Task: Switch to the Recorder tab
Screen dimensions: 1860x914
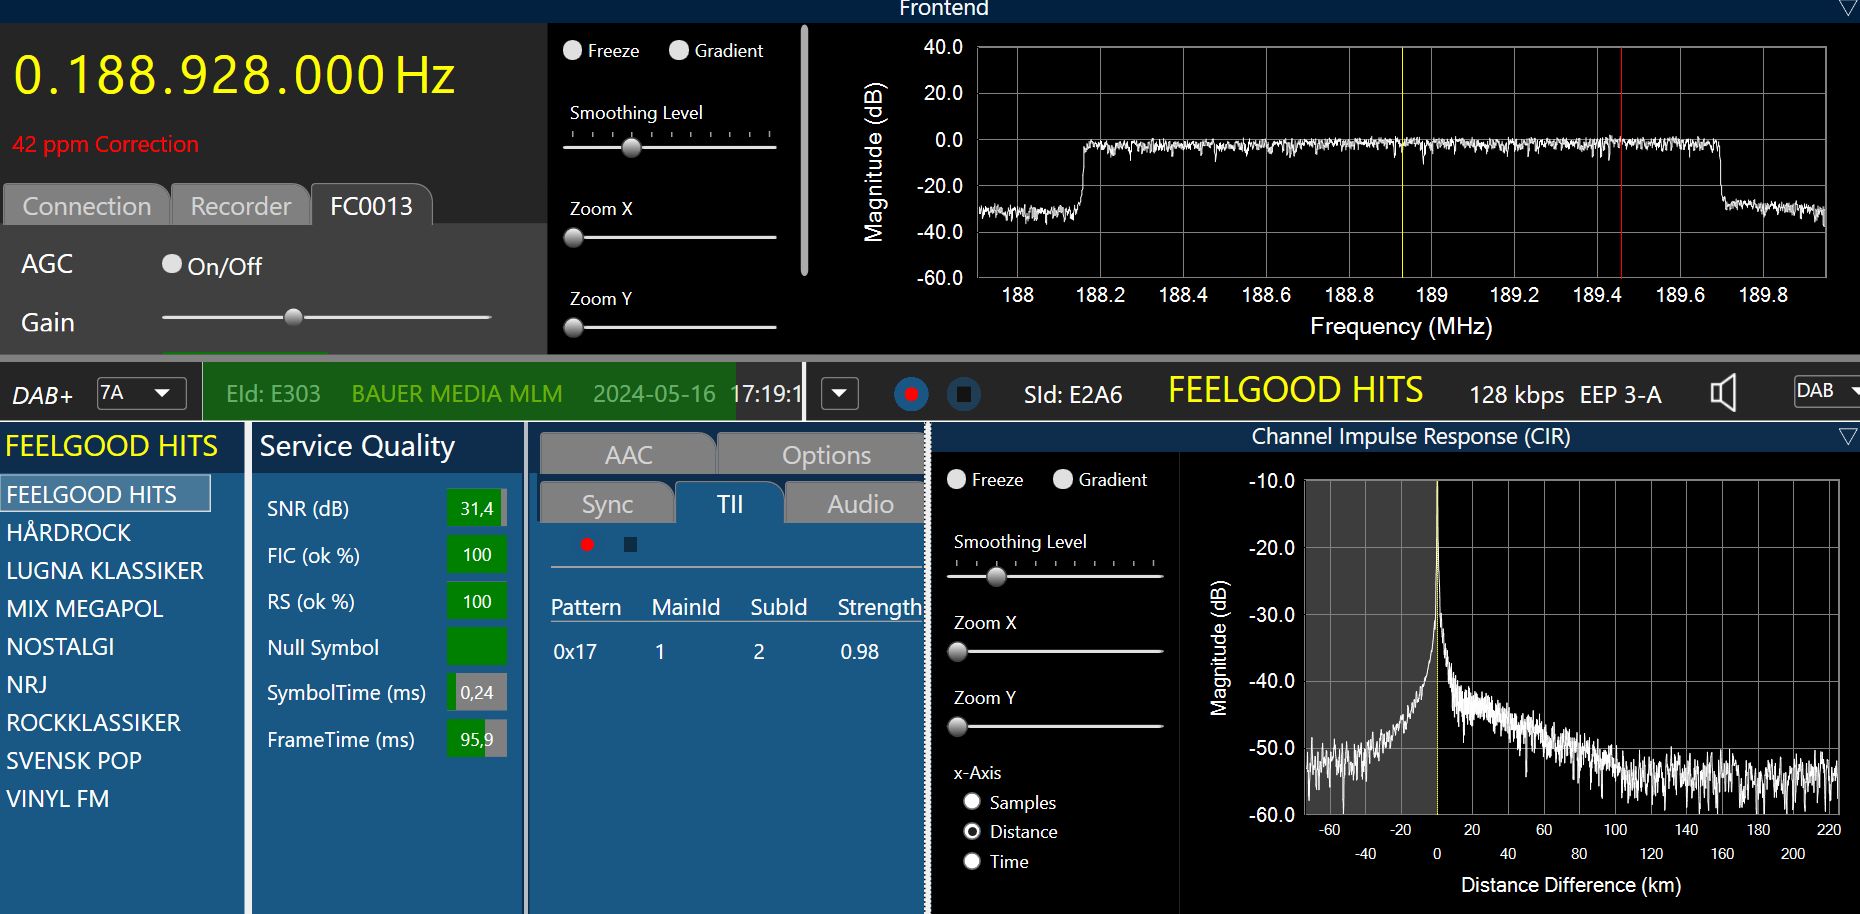Action: (x=240, y=206)
